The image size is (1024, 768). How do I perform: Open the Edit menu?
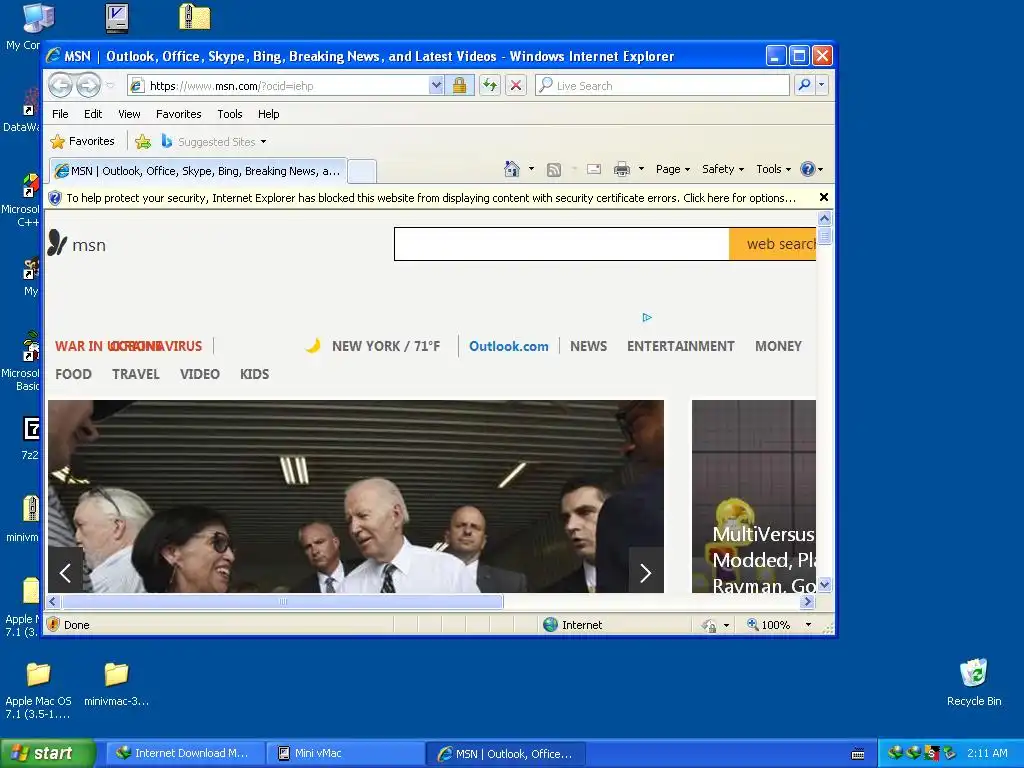93,114
